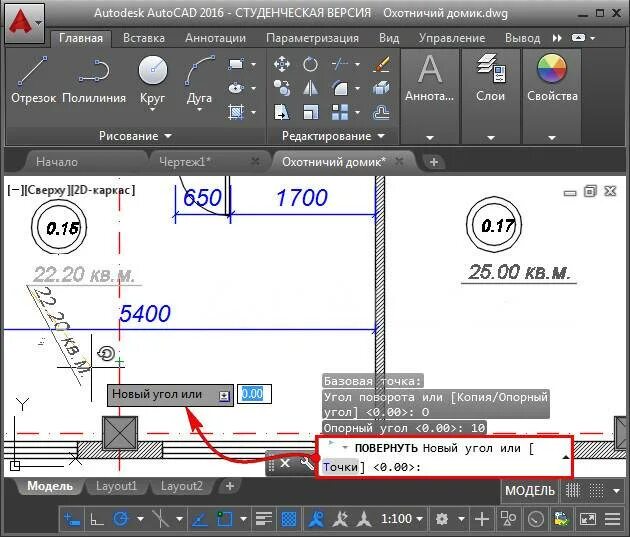Open the dropdown next to the Array tool
The width and height of the screenshot is (630, 537).
pos(357,112)
